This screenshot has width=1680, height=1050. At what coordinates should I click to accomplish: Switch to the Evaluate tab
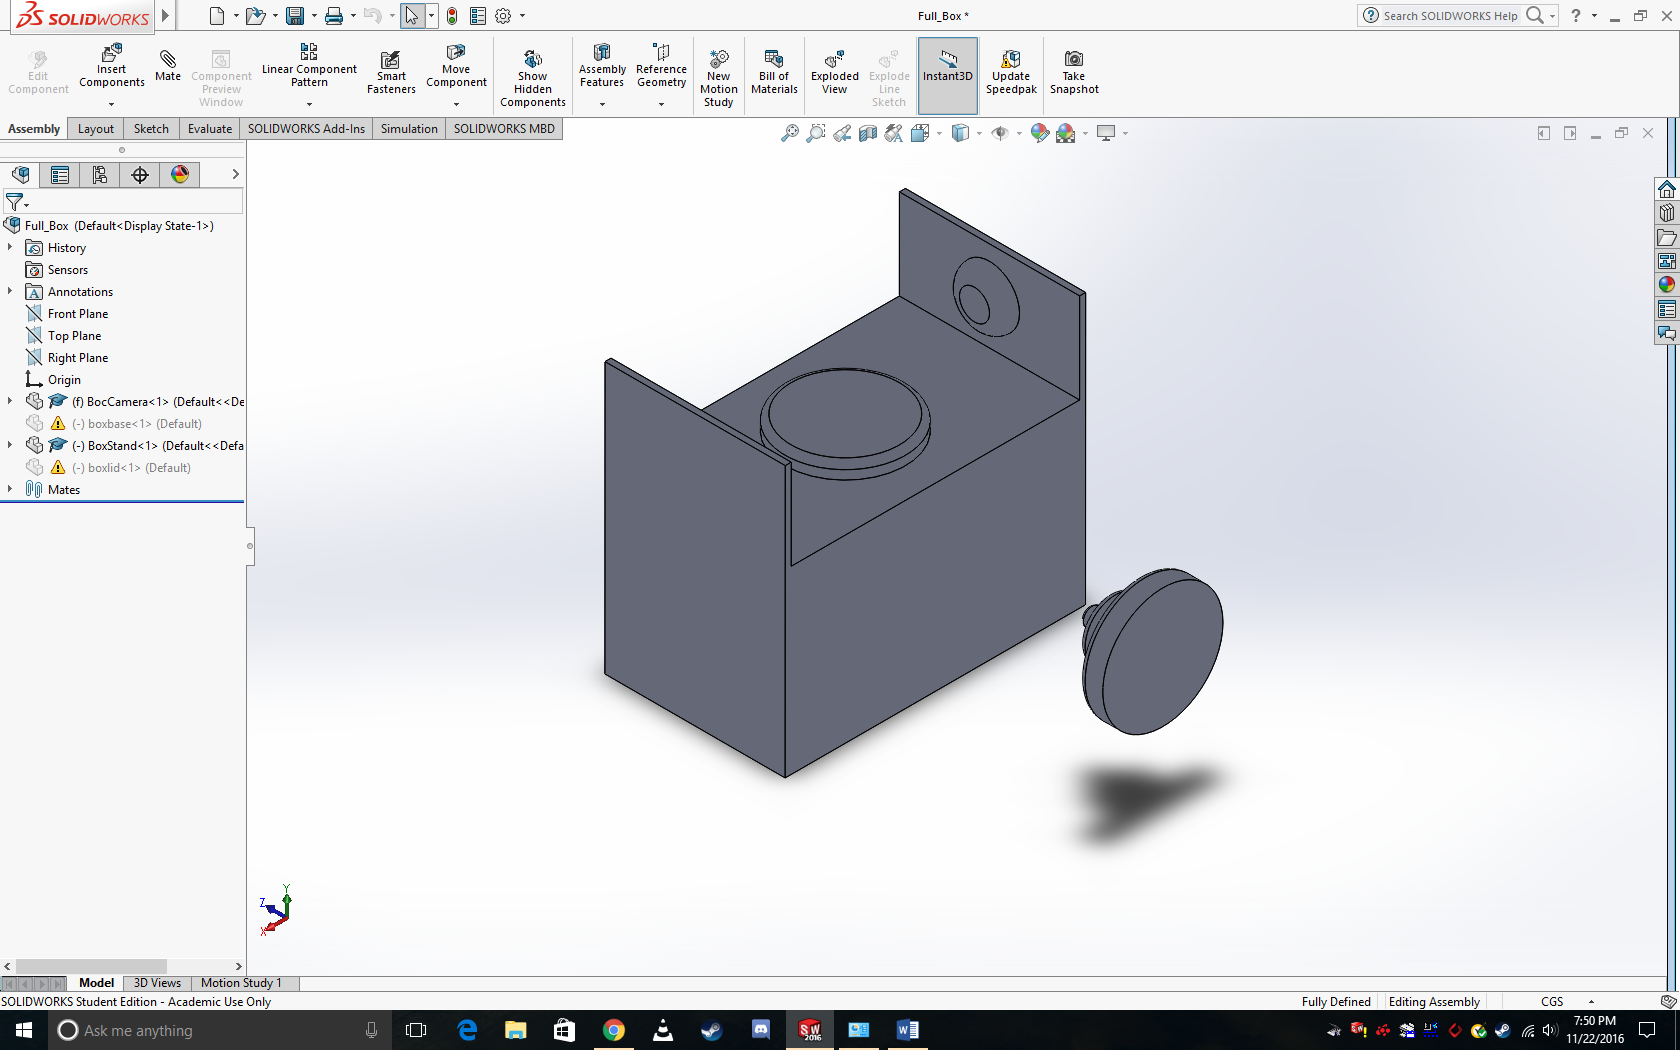point(209,129)
